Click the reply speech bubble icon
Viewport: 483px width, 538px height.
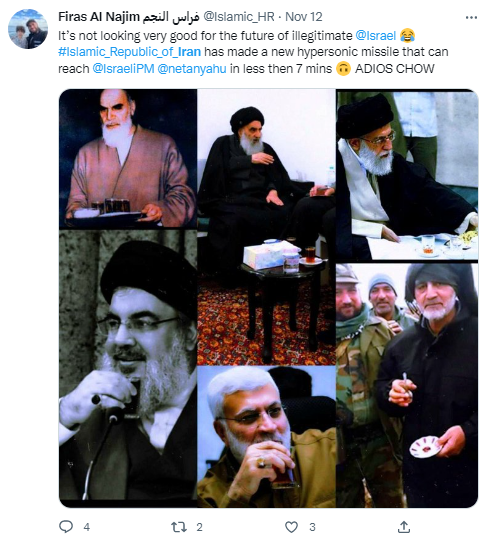click(66, 526)
